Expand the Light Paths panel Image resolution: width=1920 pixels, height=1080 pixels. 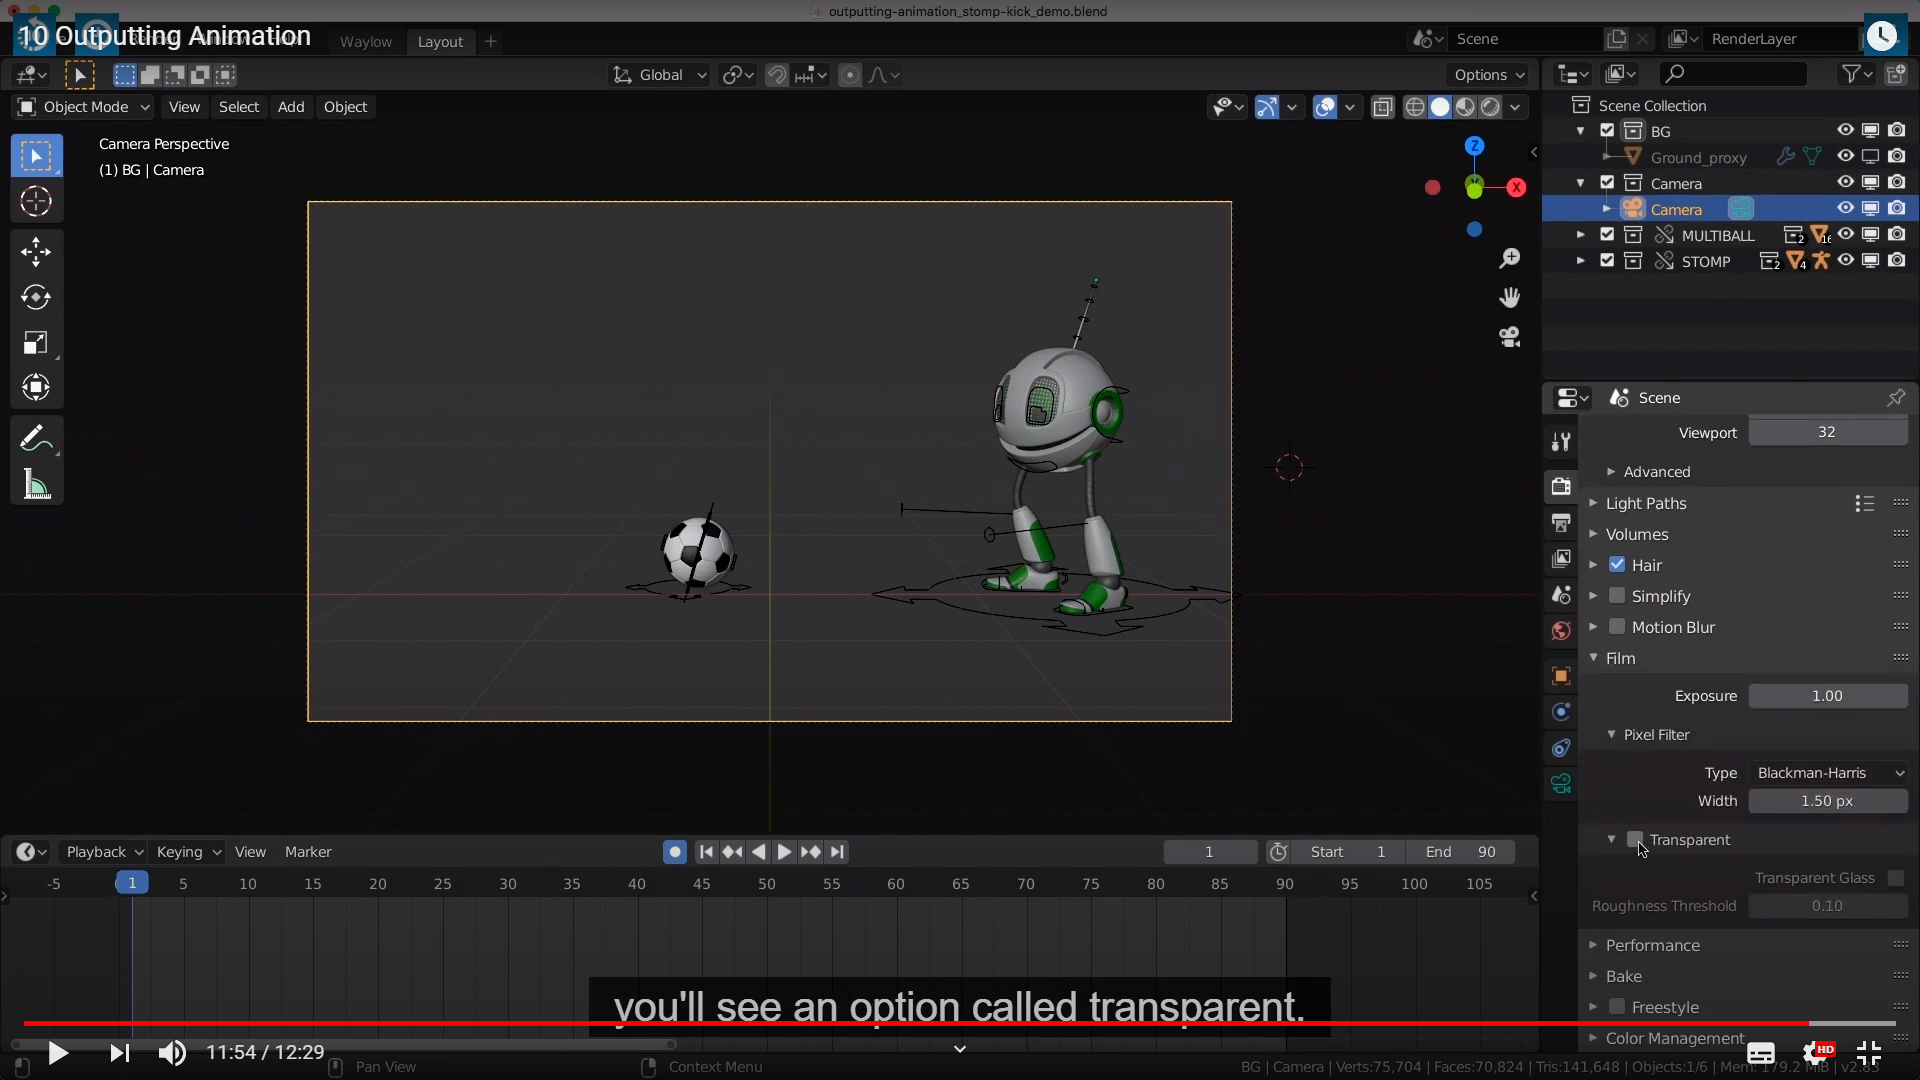click(x=1646, y=503)
